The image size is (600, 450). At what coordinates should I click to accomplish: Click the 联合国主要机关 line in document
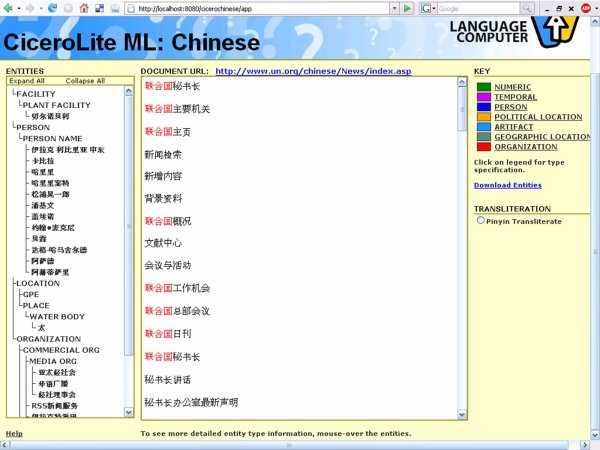177,109
